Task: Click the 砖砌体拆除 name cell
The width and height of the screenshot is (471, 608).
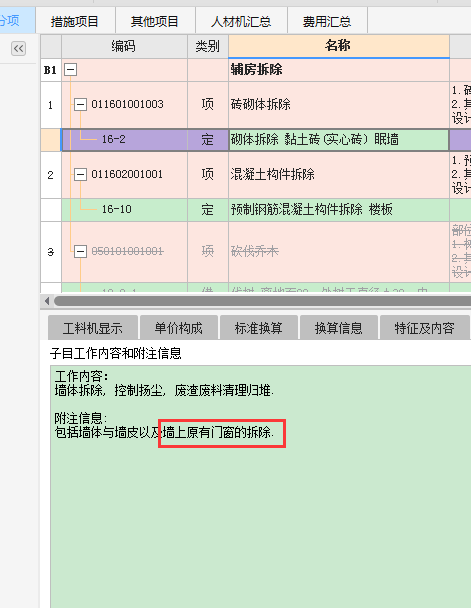Action: (x=338, y=105)
